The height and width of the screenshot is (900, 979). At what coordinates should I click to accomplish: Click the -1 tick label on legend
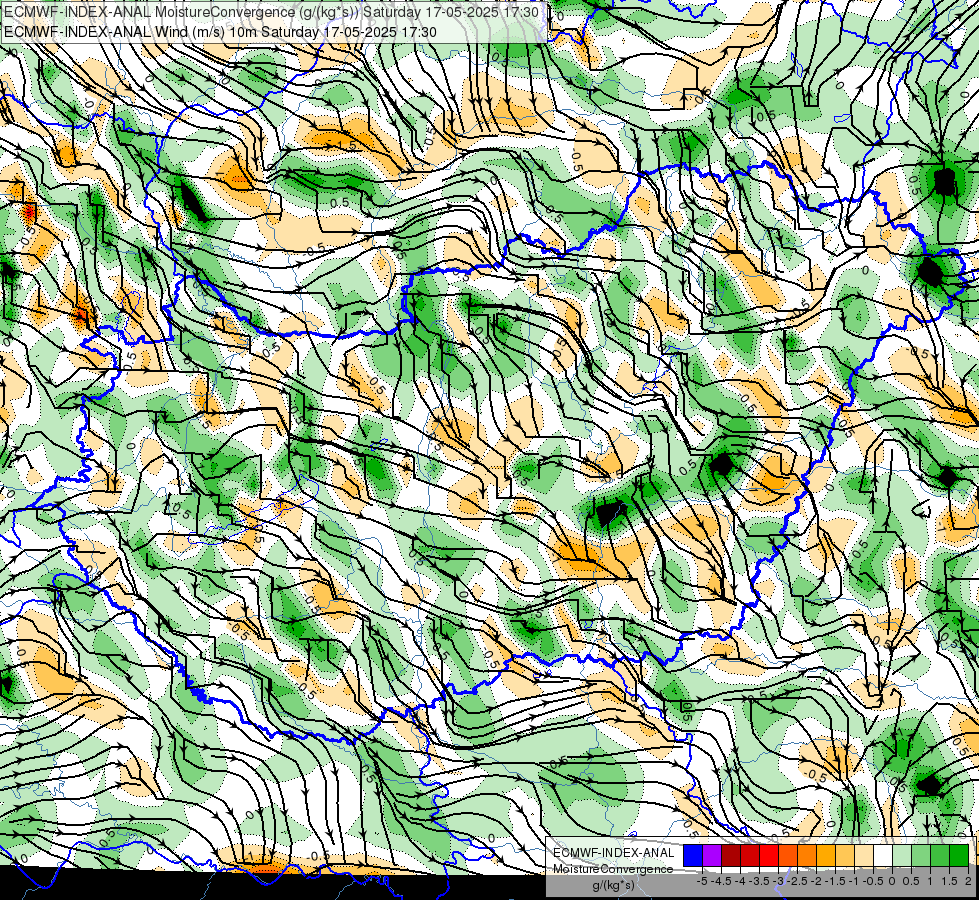click(854, 881)
